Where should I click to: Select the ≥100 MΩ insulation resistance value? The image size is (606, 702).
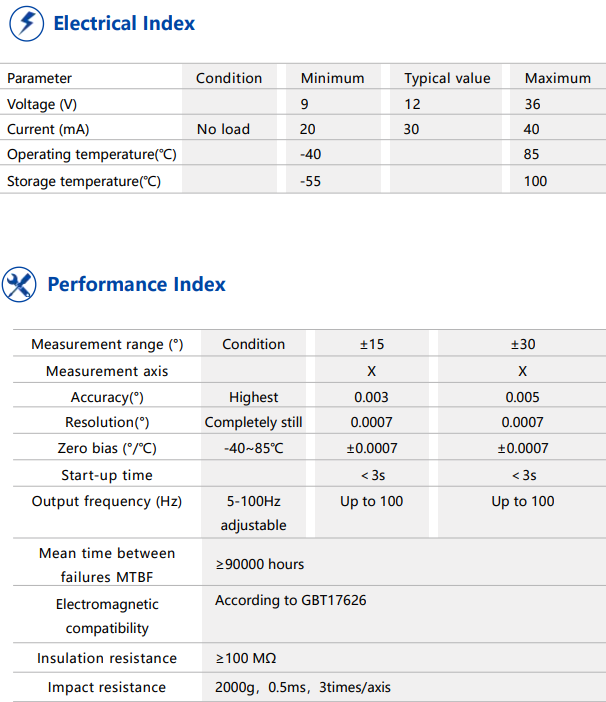click(x=246, y=658)
